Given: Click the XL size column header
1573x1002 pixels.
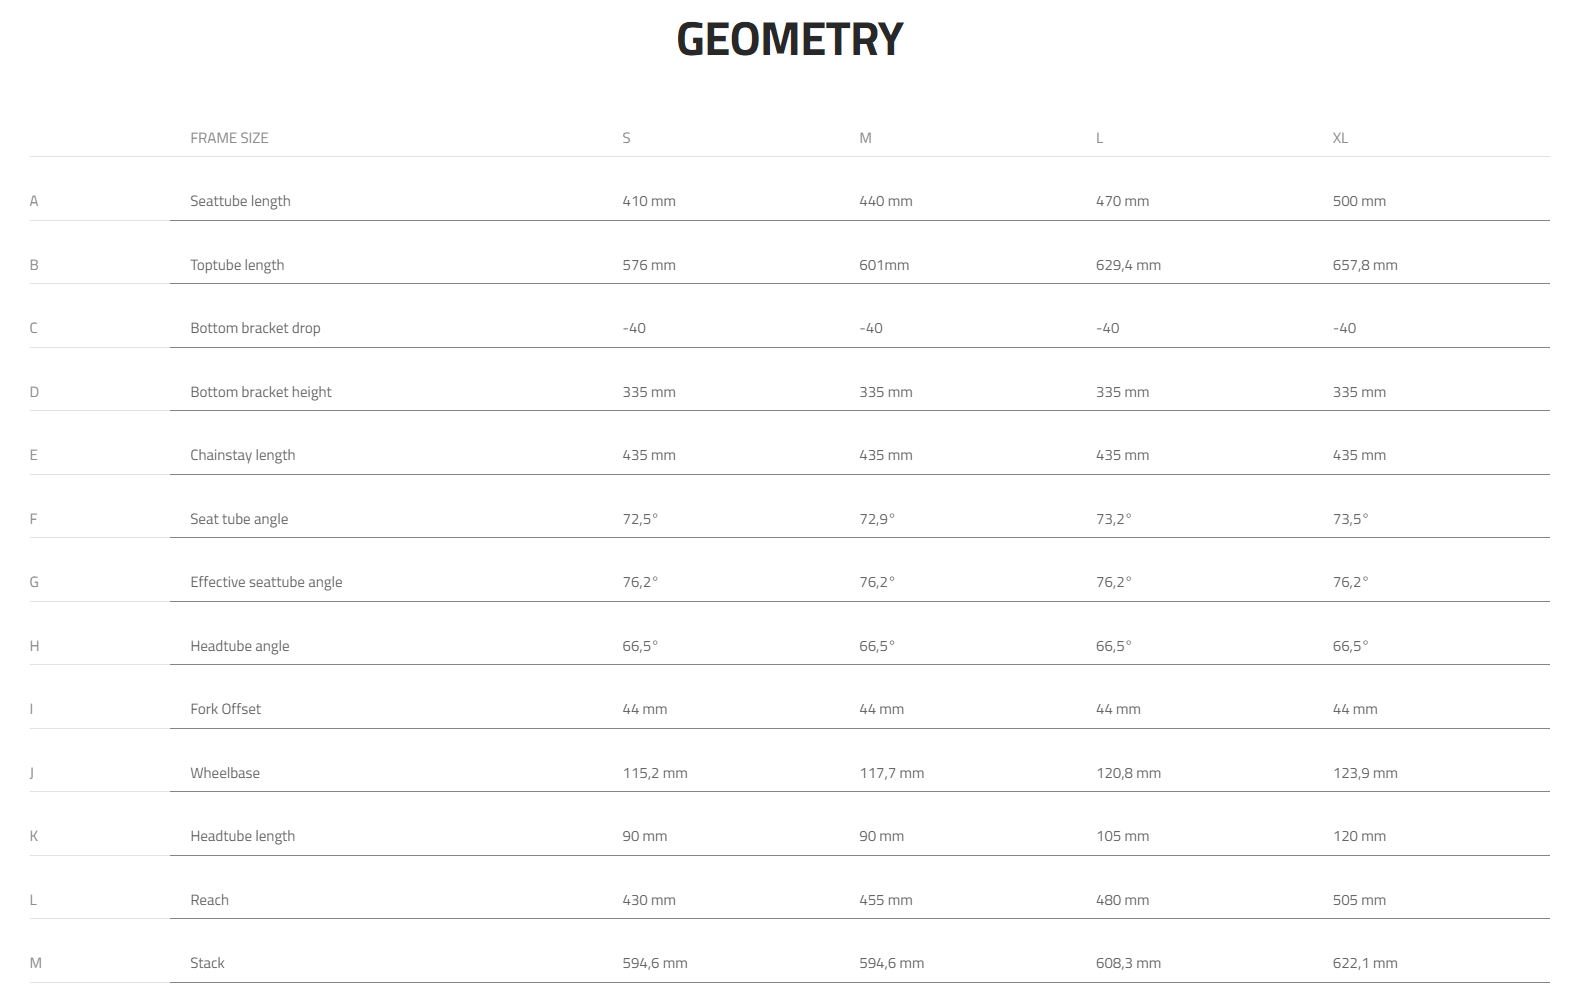Looking at the screenshot, I should tap(1340, 138).
